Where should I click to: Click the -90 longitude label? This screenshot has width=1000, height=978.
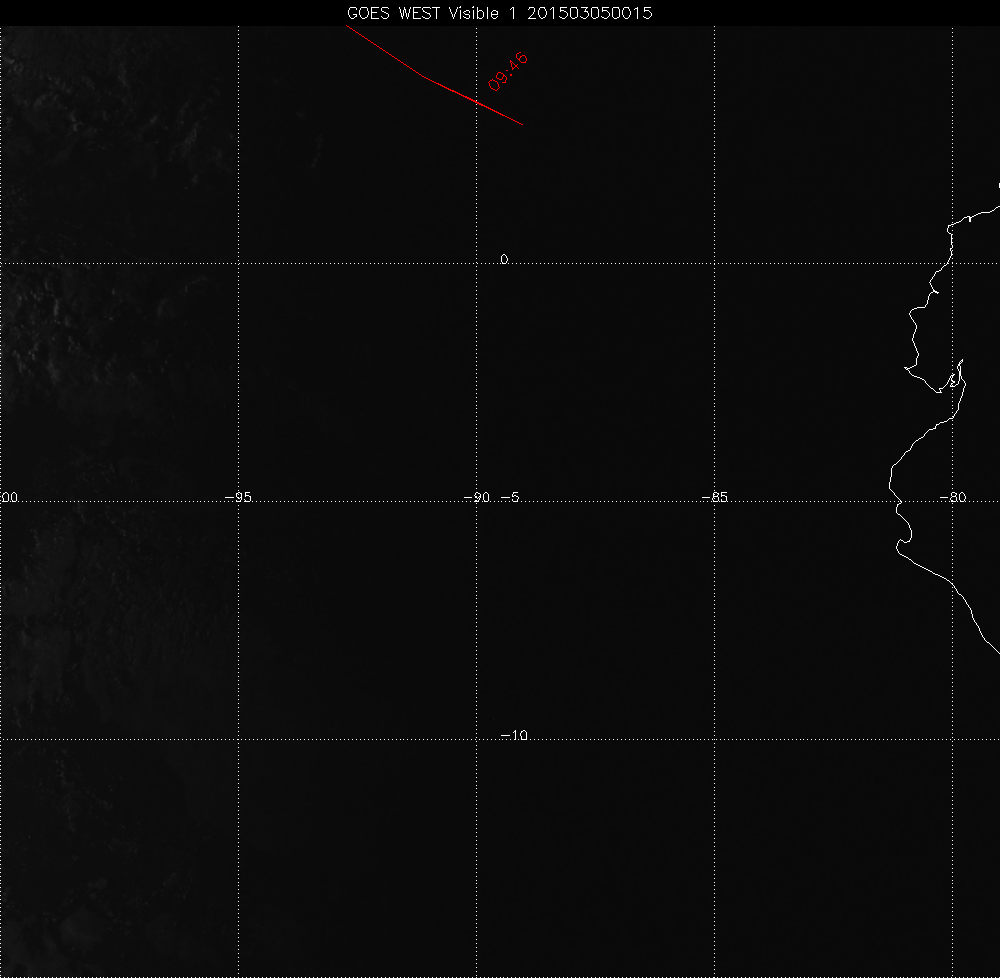click(476, 497)
